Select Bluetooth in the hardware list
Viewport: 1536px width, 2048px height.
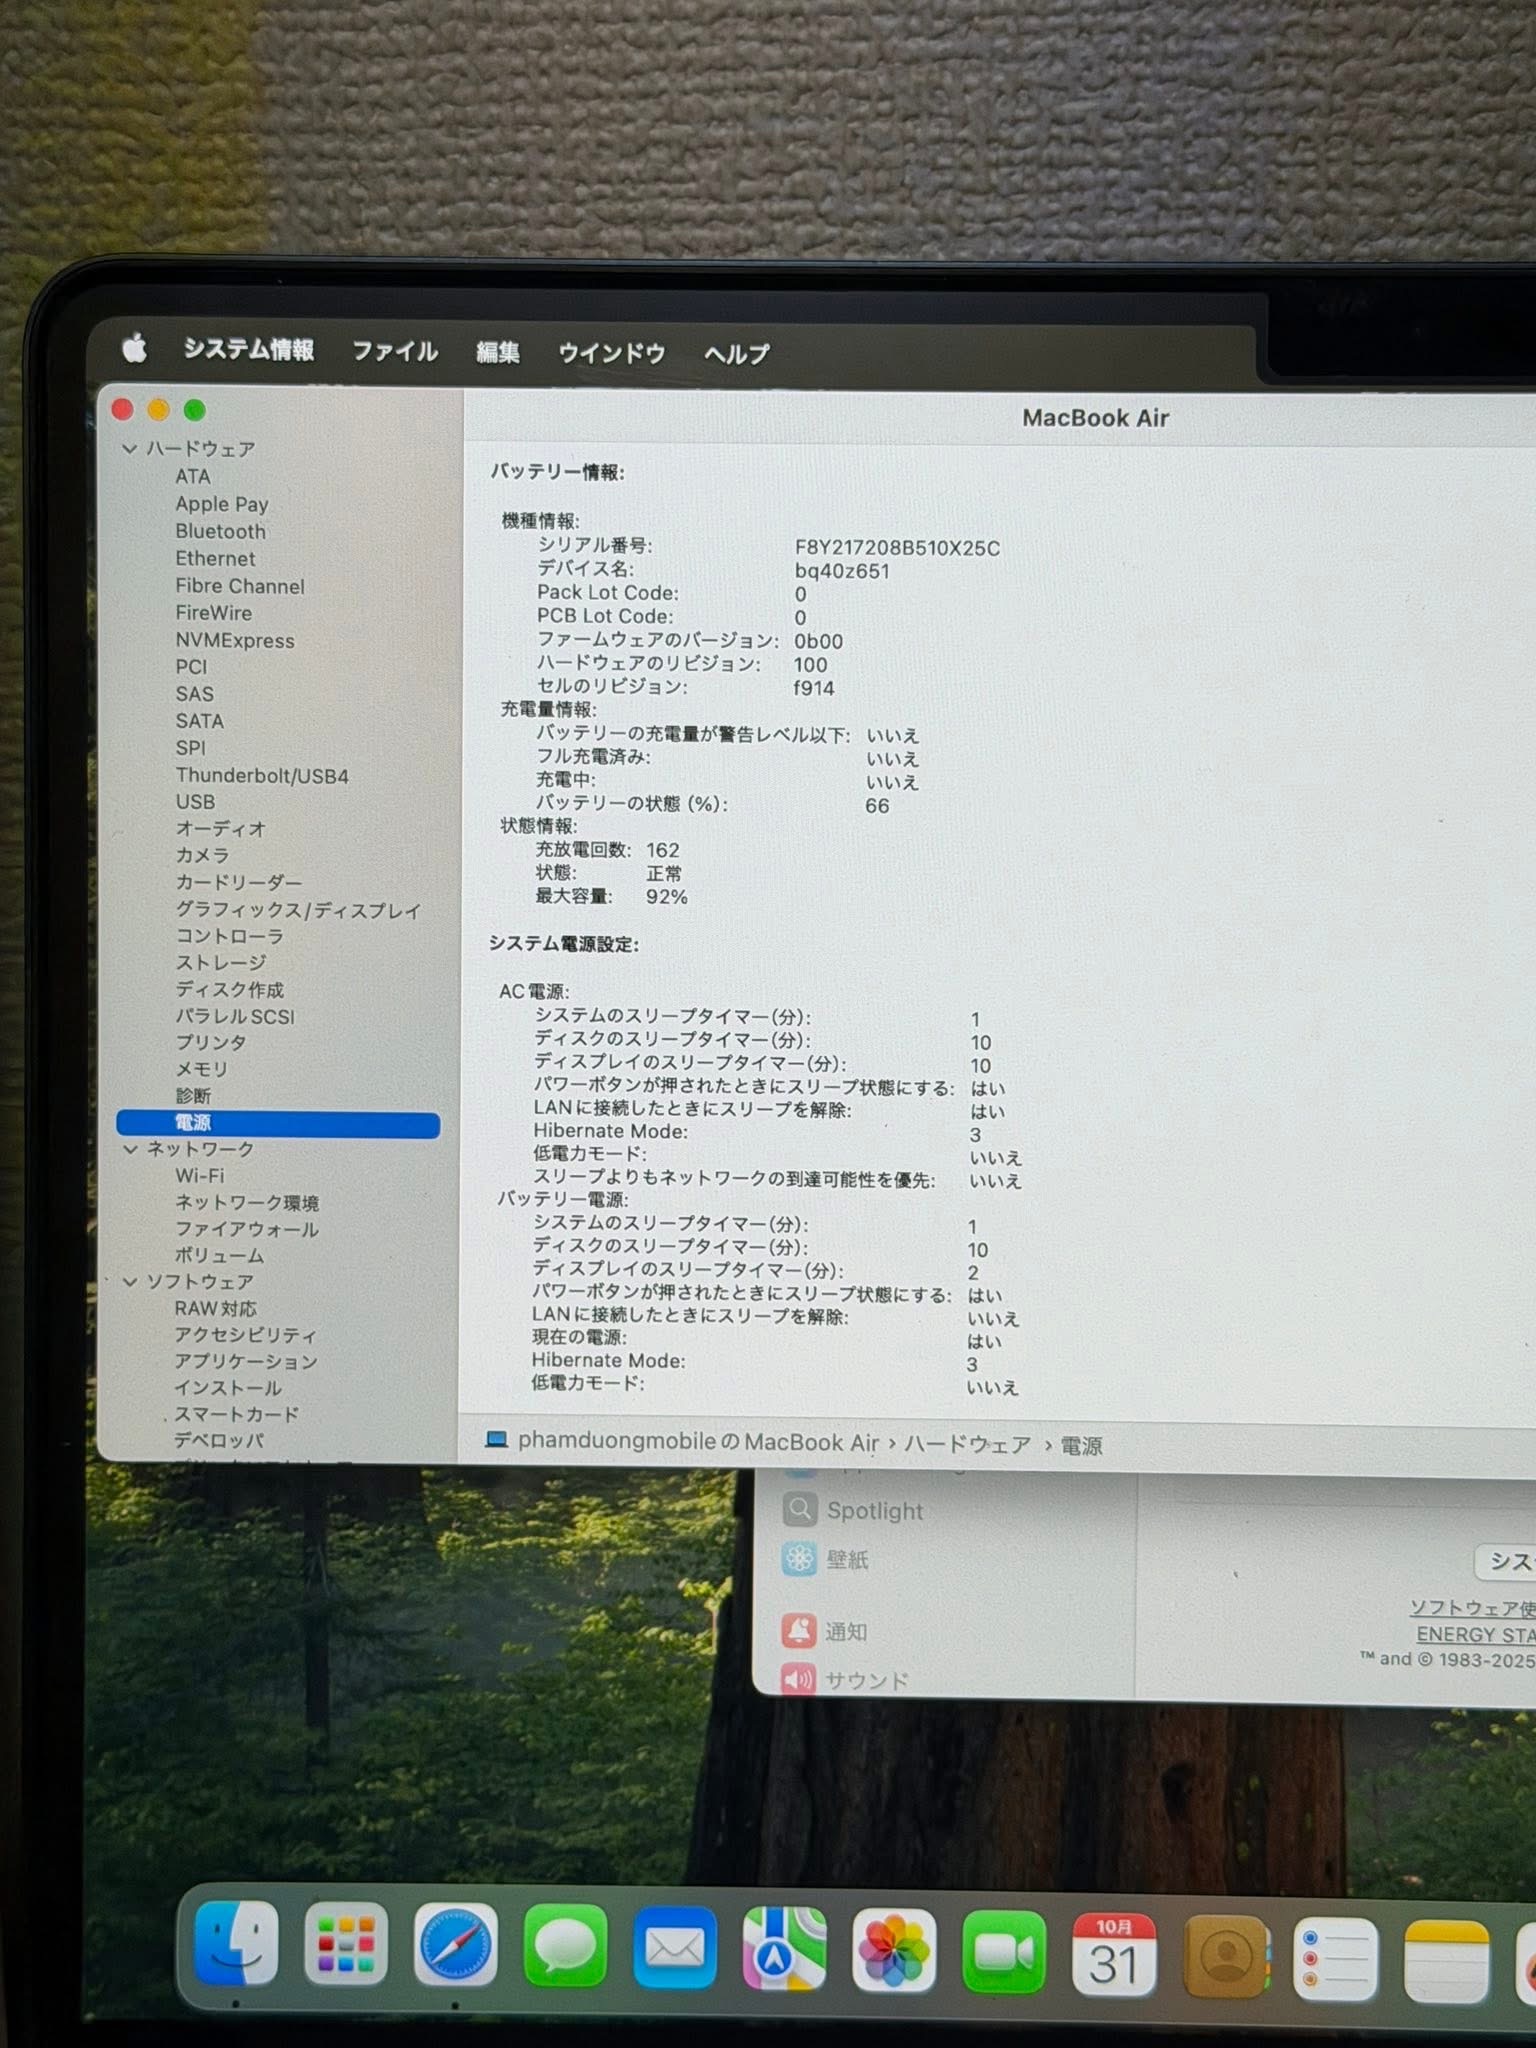220,532
